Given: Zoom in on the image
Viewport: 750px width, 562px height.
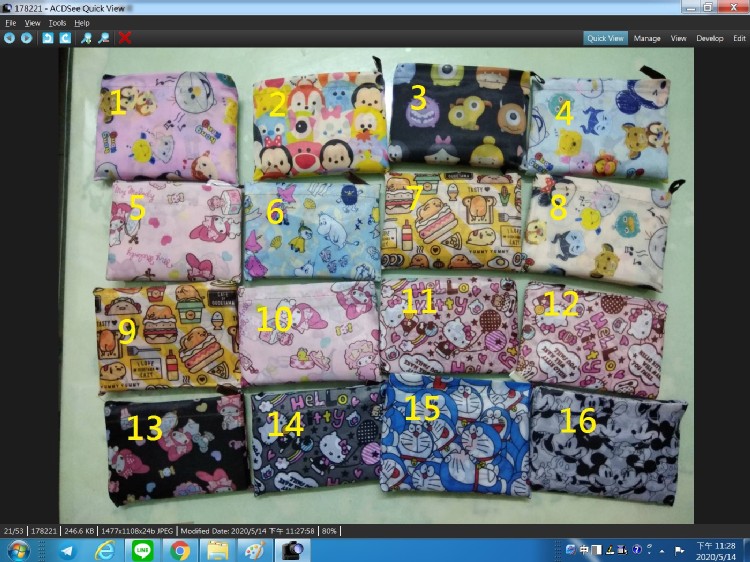Looking at the screenshot, I should tap(86, 38).
